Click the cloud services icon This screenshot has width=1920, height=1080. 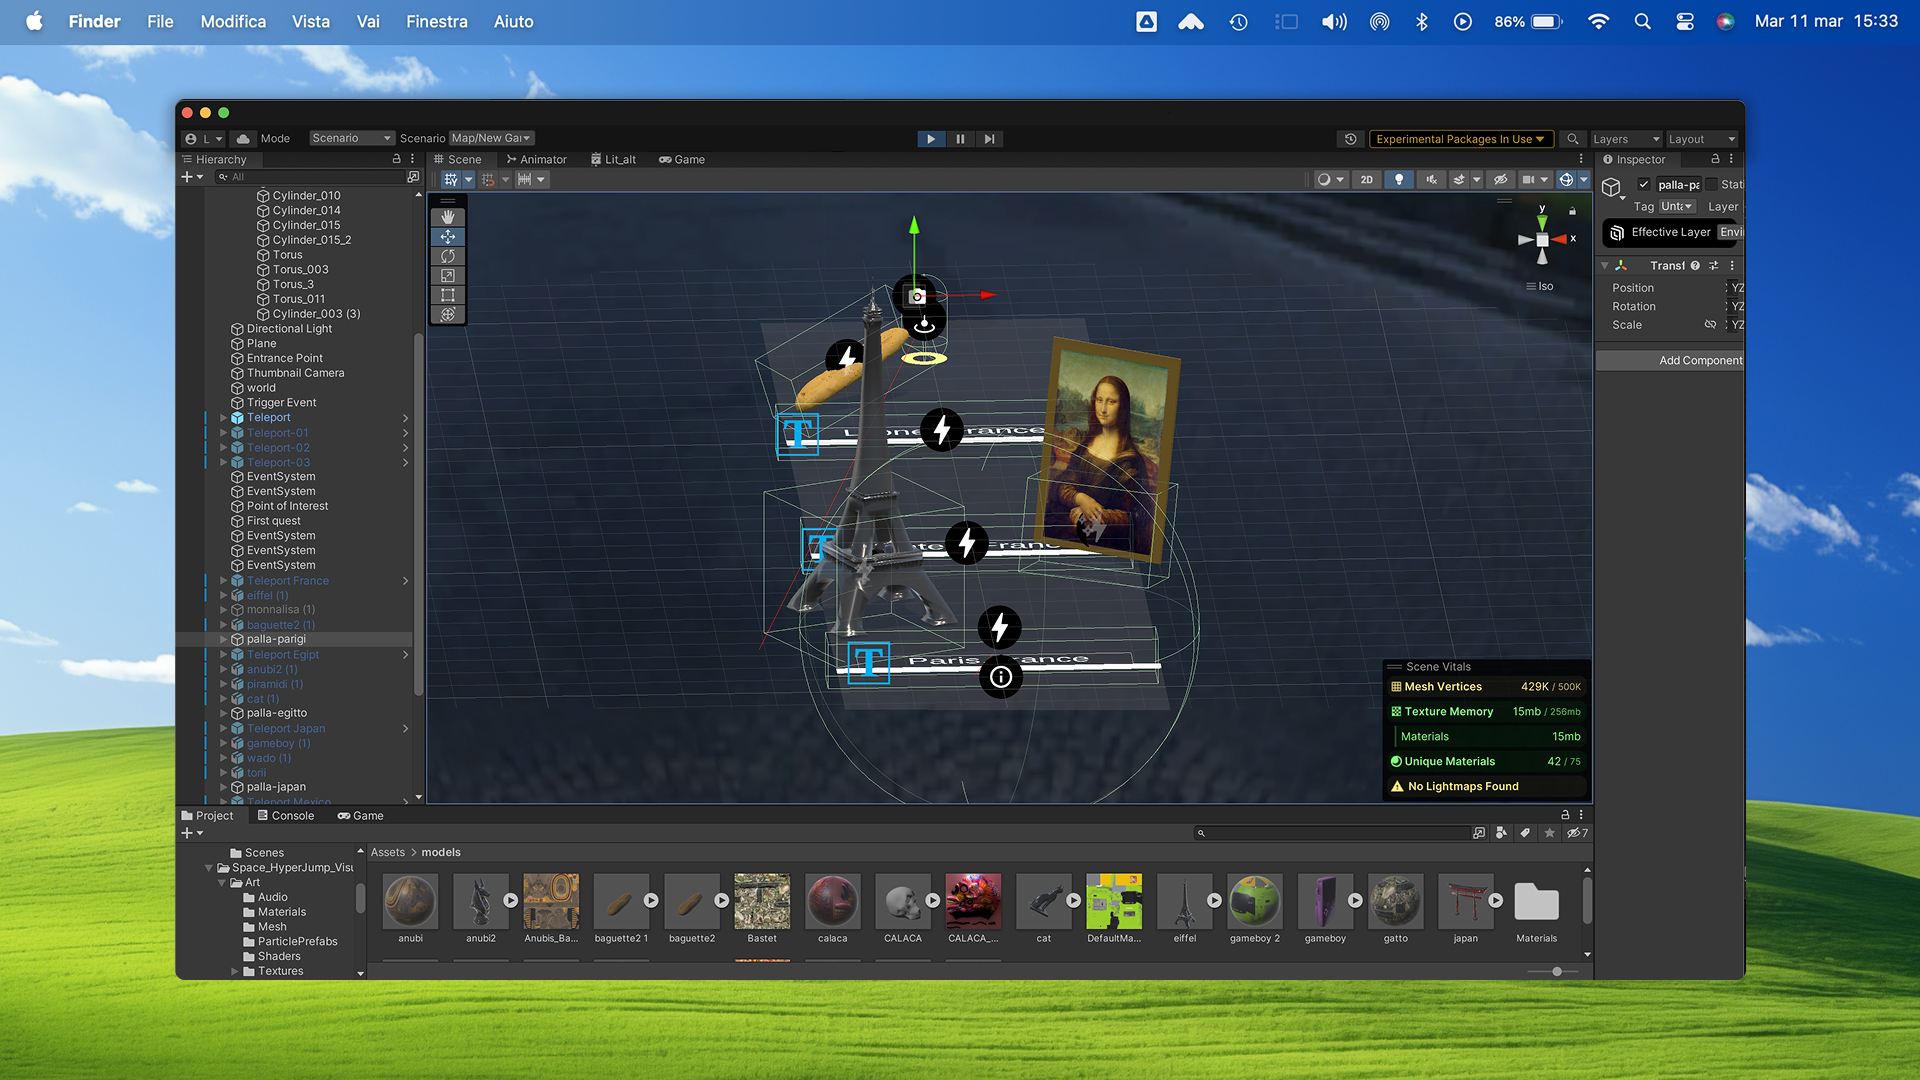coord(243,139)
